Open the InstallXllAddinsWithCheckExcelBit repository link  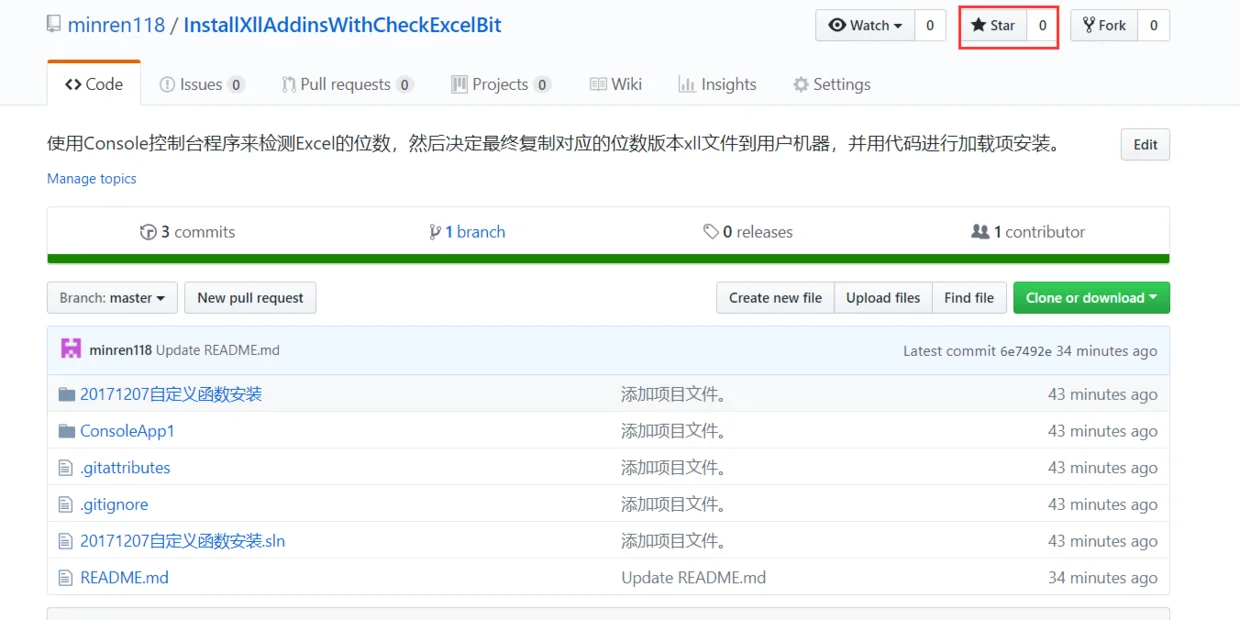[343, 25]
